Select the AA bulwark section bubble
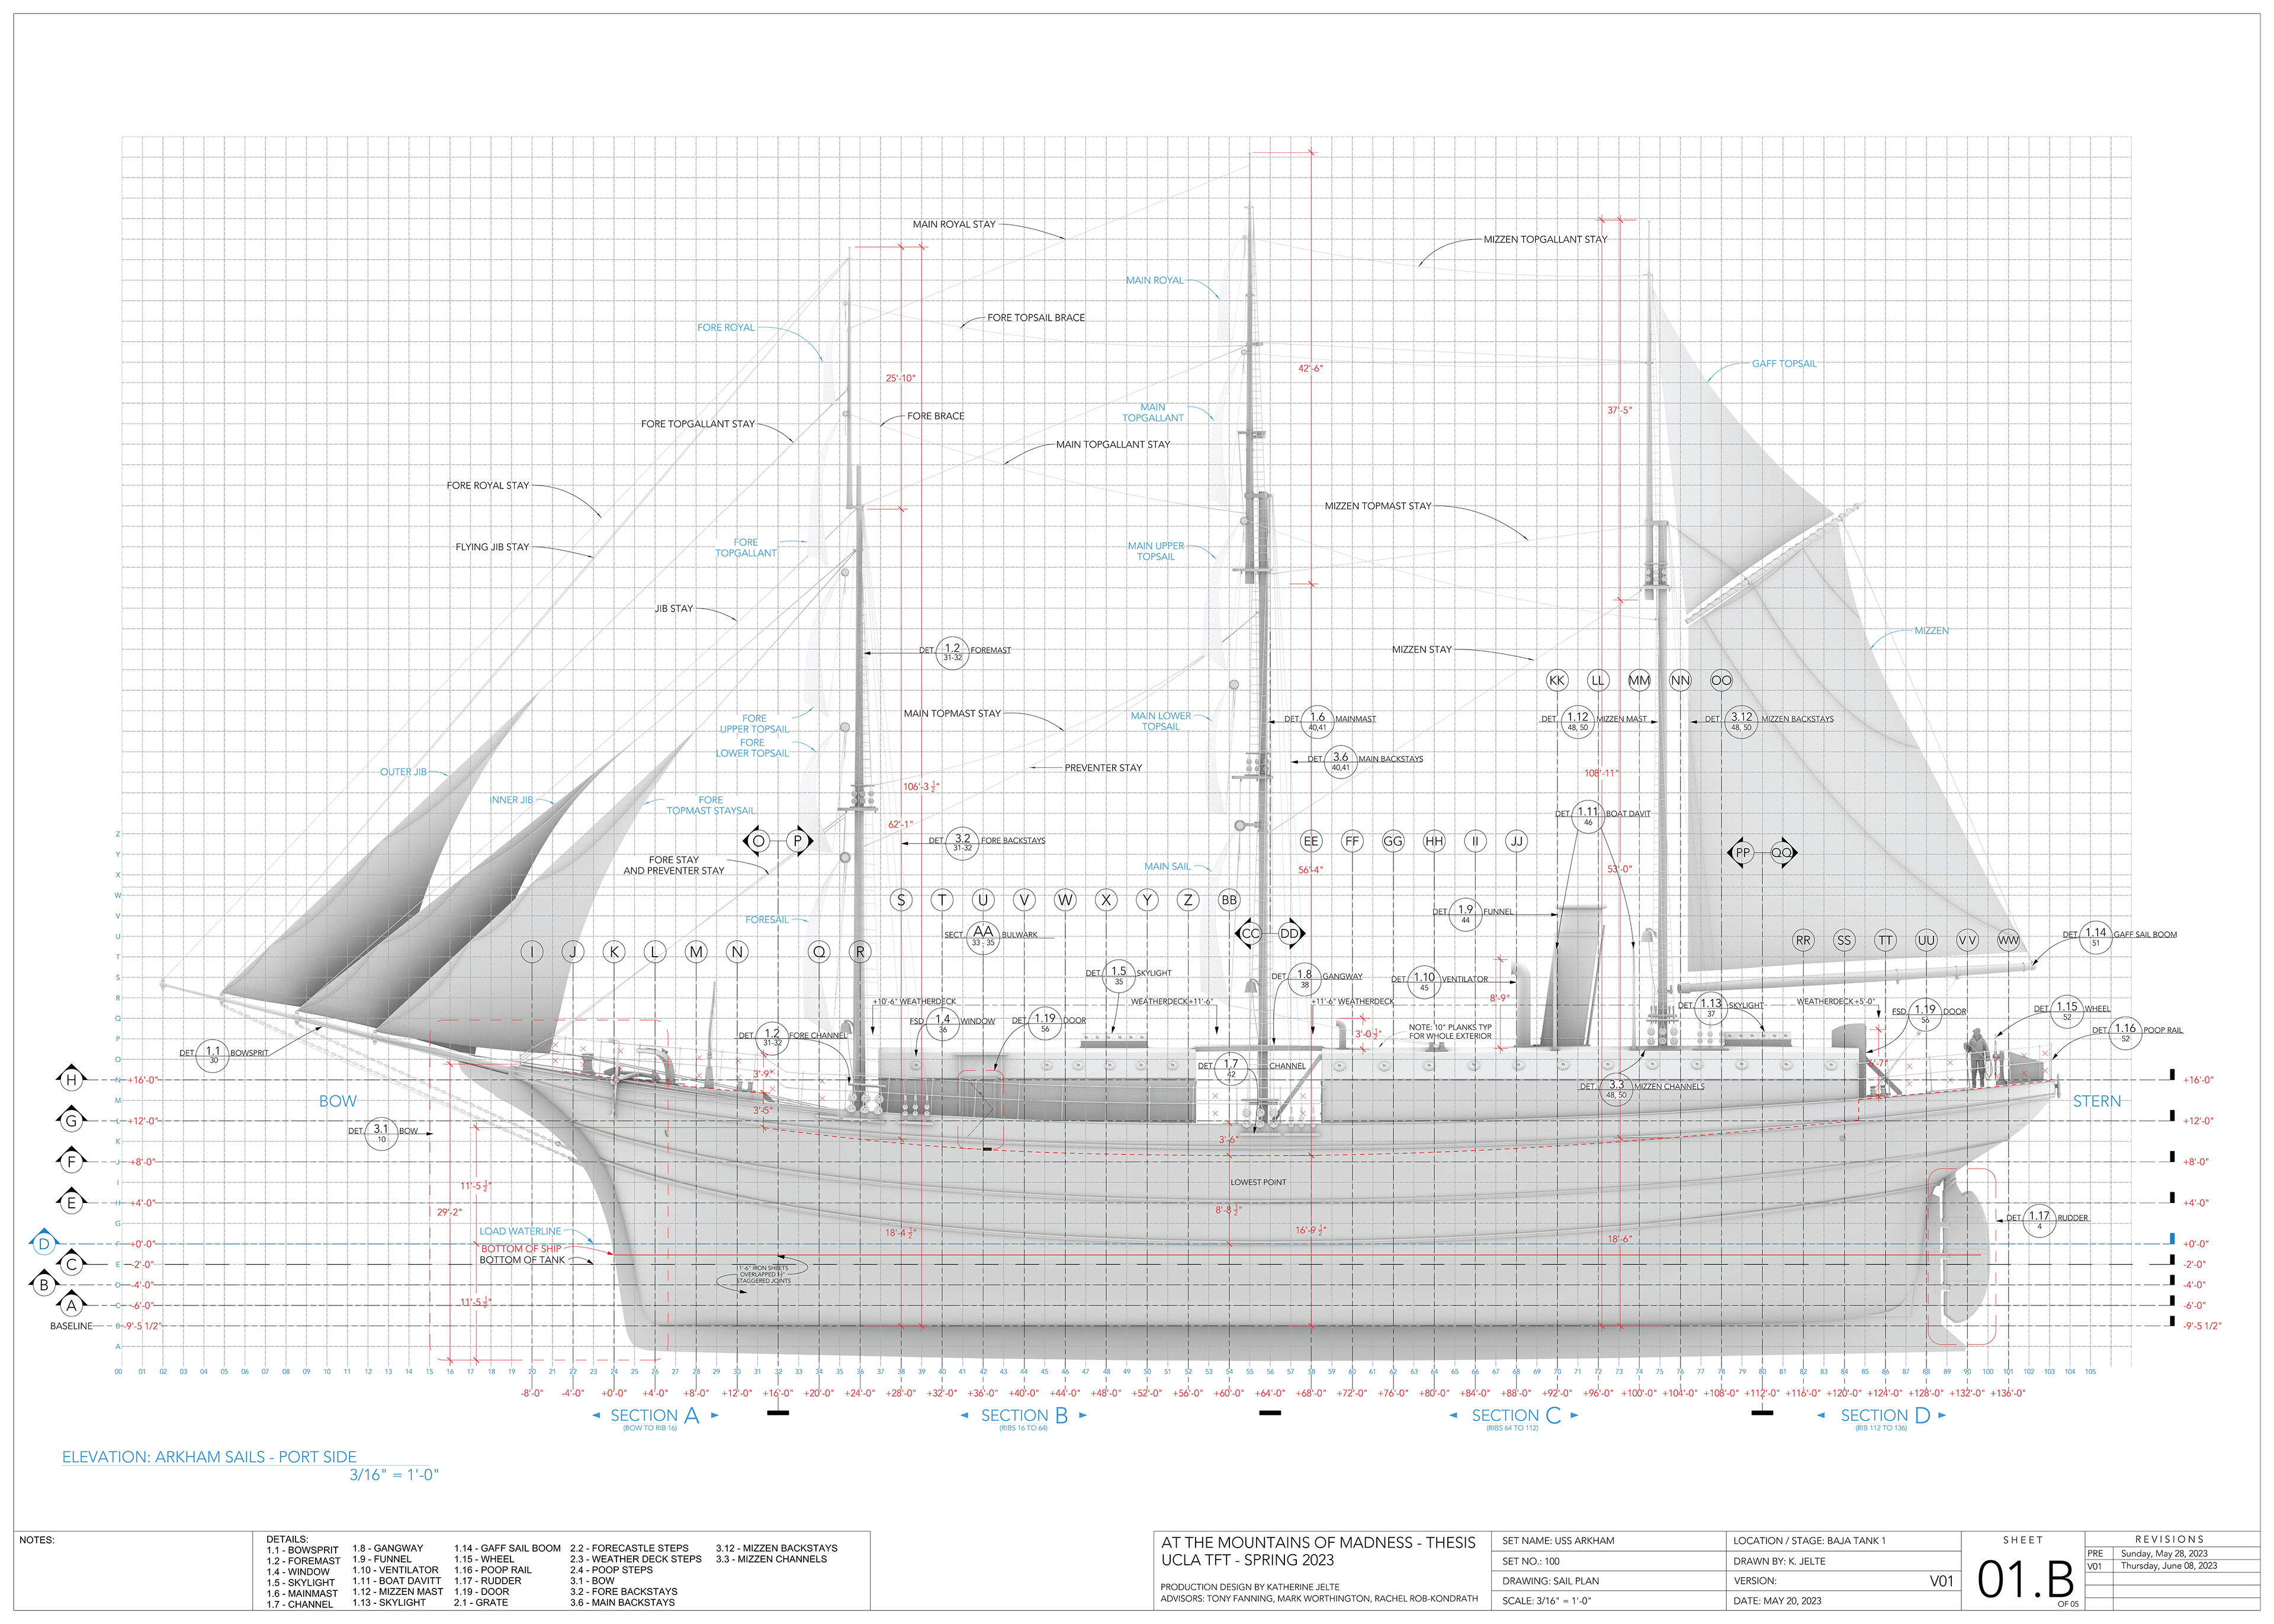 983,936
